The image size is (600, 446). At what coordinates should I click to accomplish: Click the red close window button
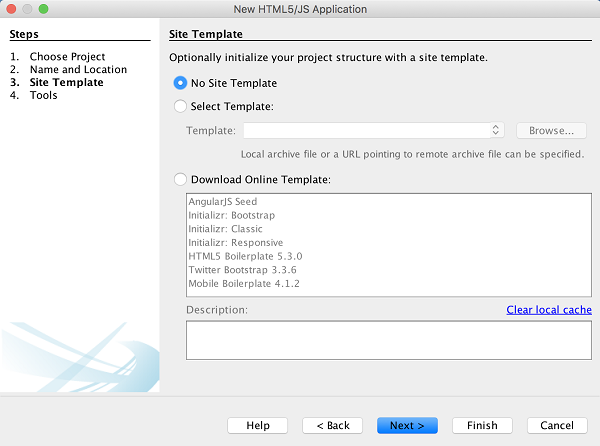pos(12,9)
